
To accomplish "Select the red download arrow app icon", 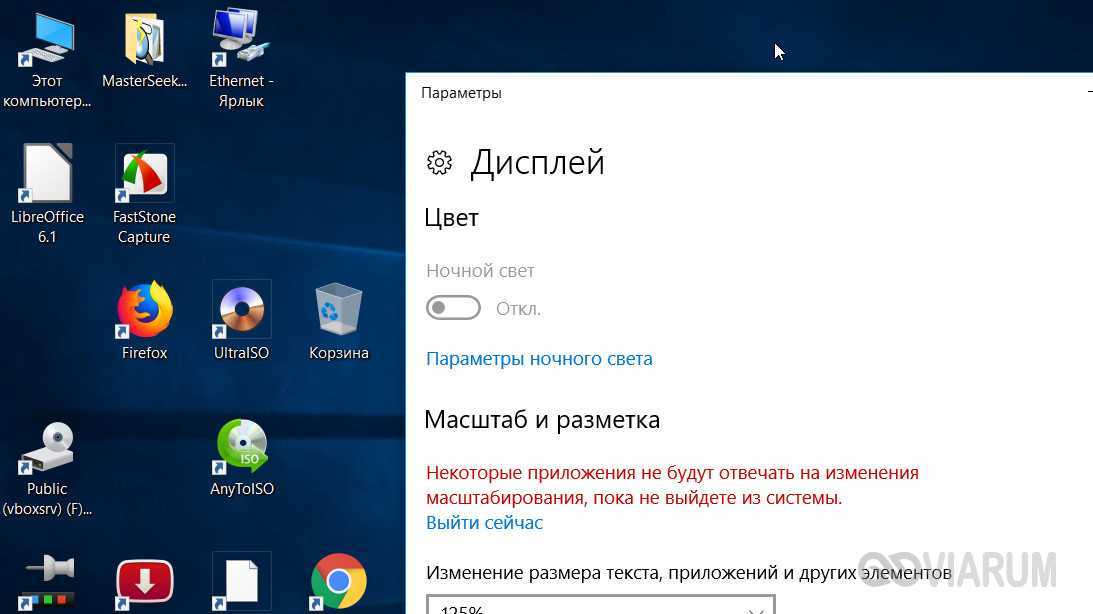I will [144, 583].
